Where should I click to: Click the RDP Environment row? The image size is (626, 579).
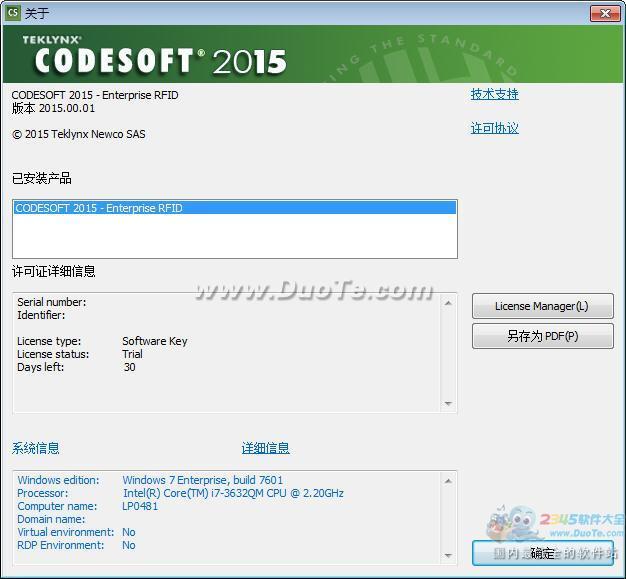point(76,545)
